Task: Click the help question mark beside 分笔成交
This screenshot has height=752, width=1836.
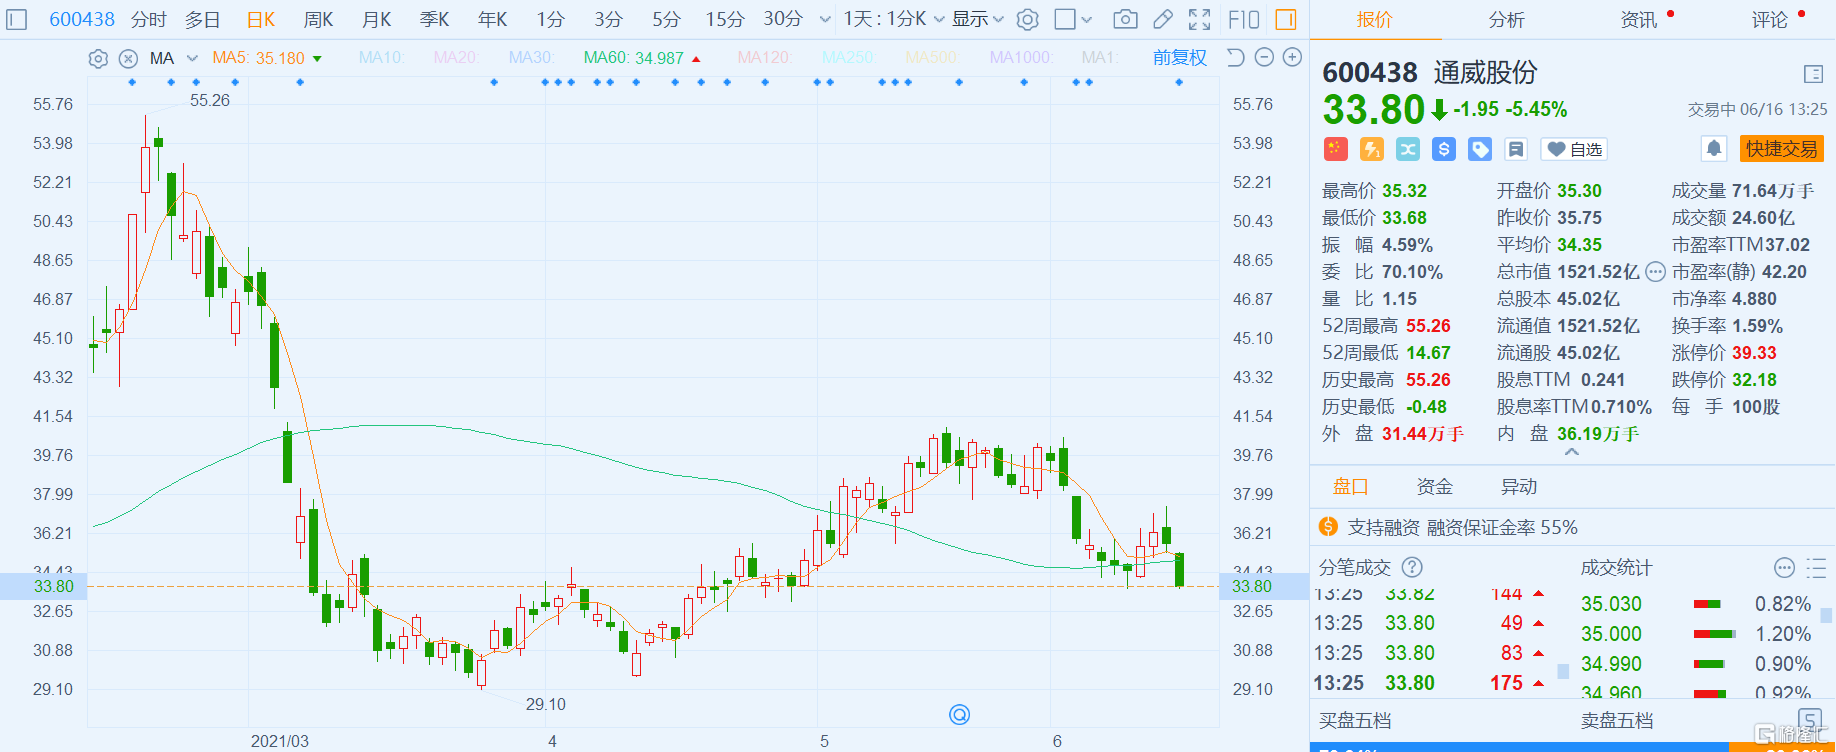Action: (x=1412, y=567)
